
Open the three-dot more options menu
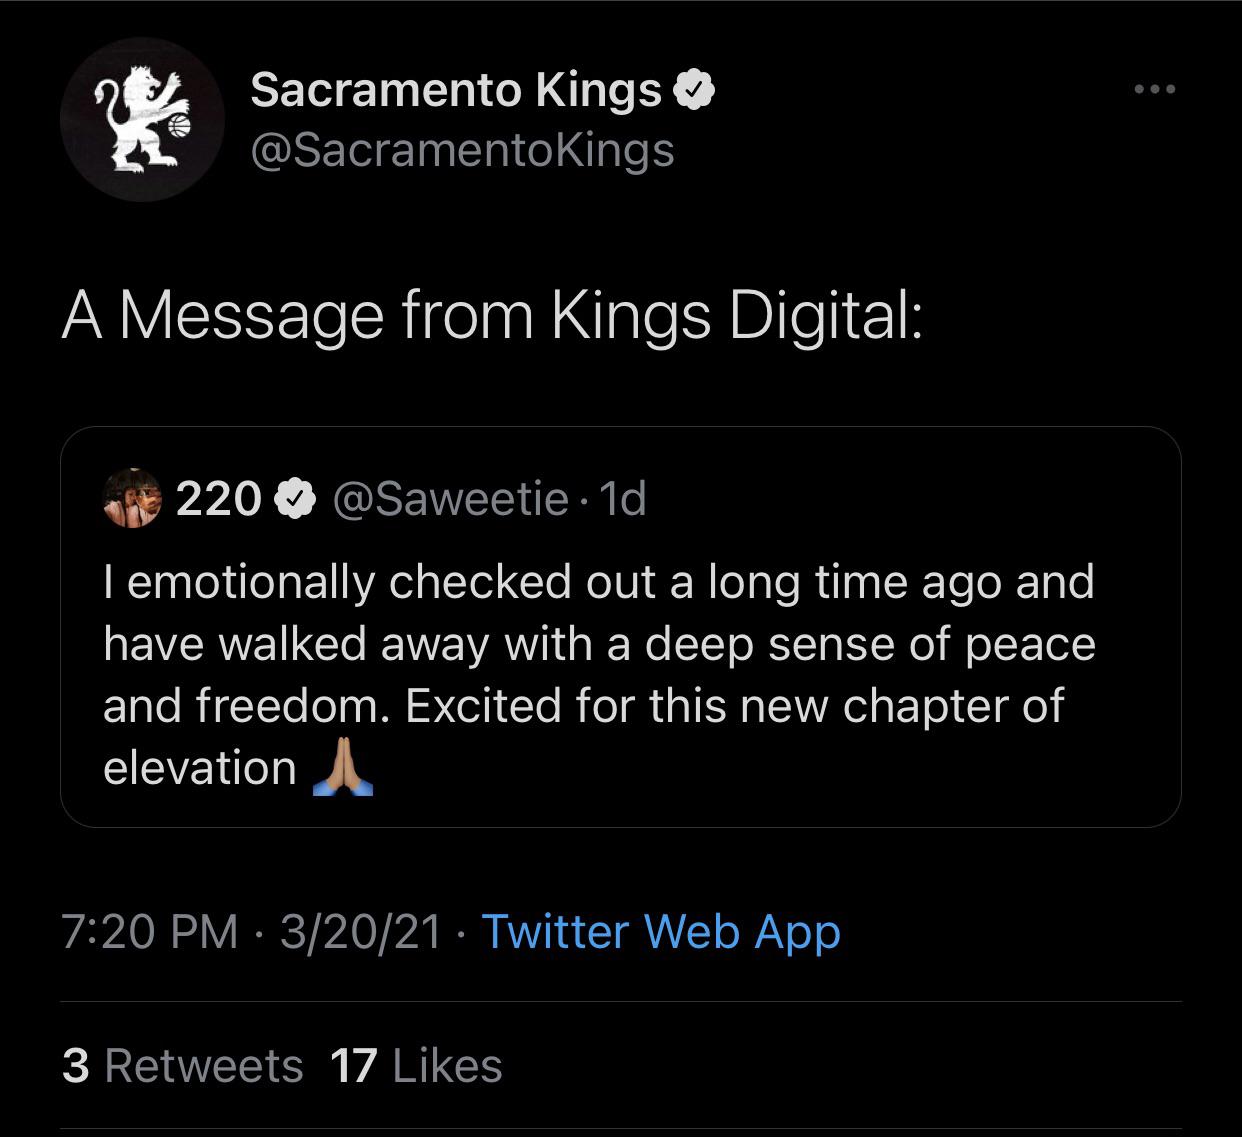pyautogui.click(x=1155, y=90)
